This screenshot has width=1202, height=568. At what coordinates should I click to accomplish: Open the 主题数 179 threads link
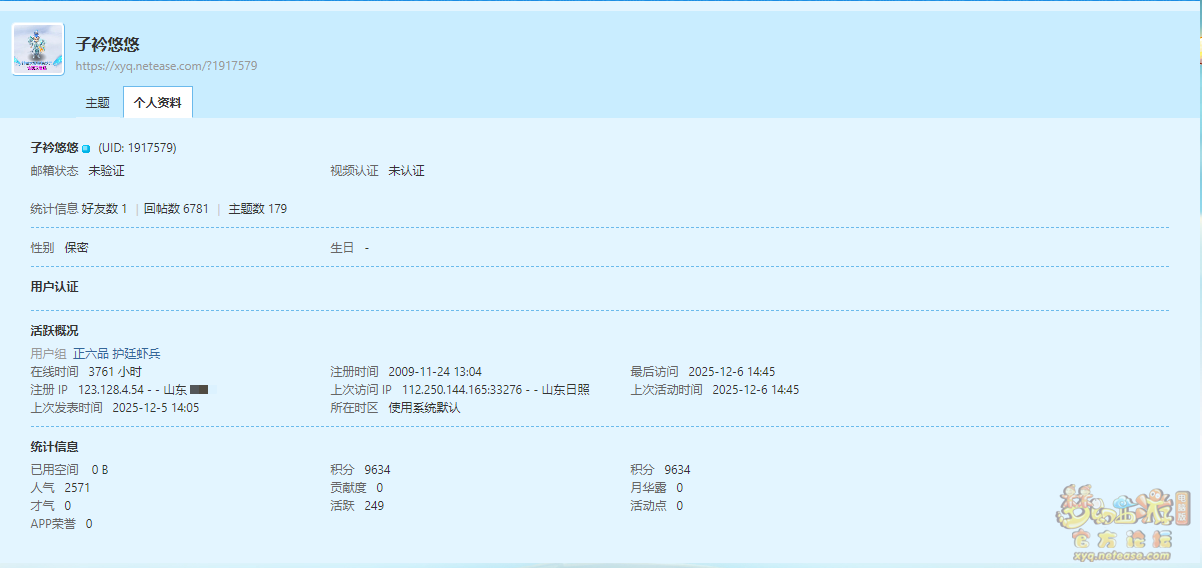point(258,209)
